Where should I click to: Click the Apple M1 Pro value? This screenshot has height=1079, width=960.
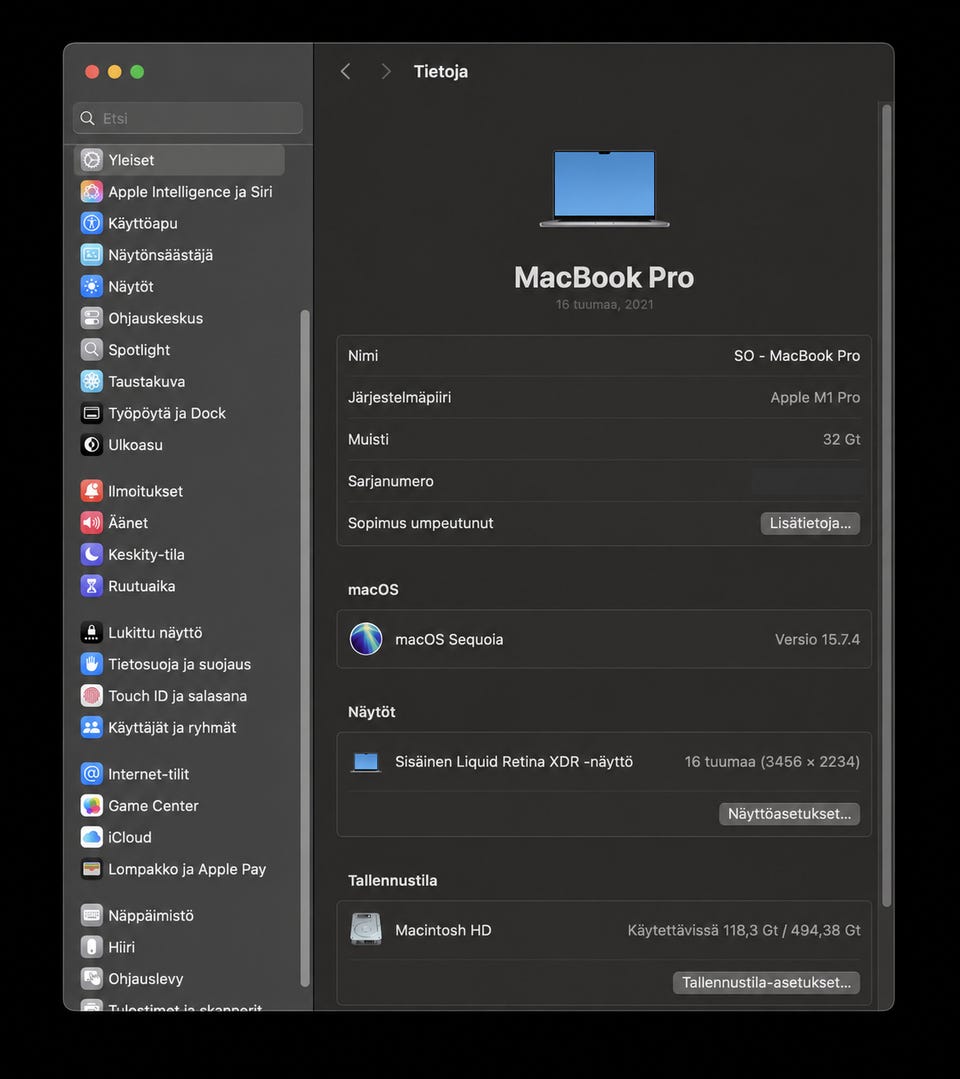815,398
